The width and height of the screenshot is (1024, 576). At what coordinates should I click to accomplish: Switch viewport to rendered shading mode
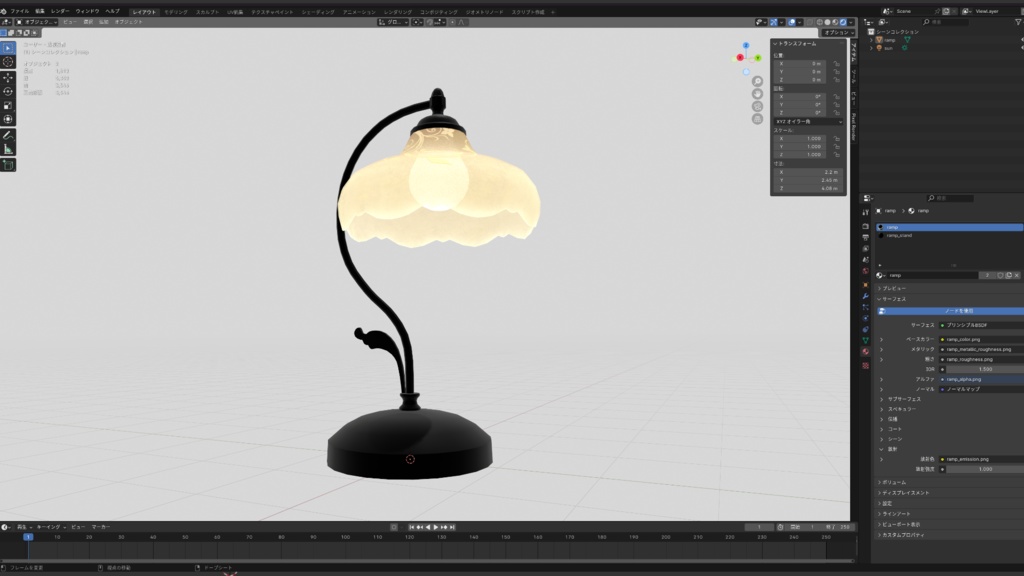(x=843, y=20)
